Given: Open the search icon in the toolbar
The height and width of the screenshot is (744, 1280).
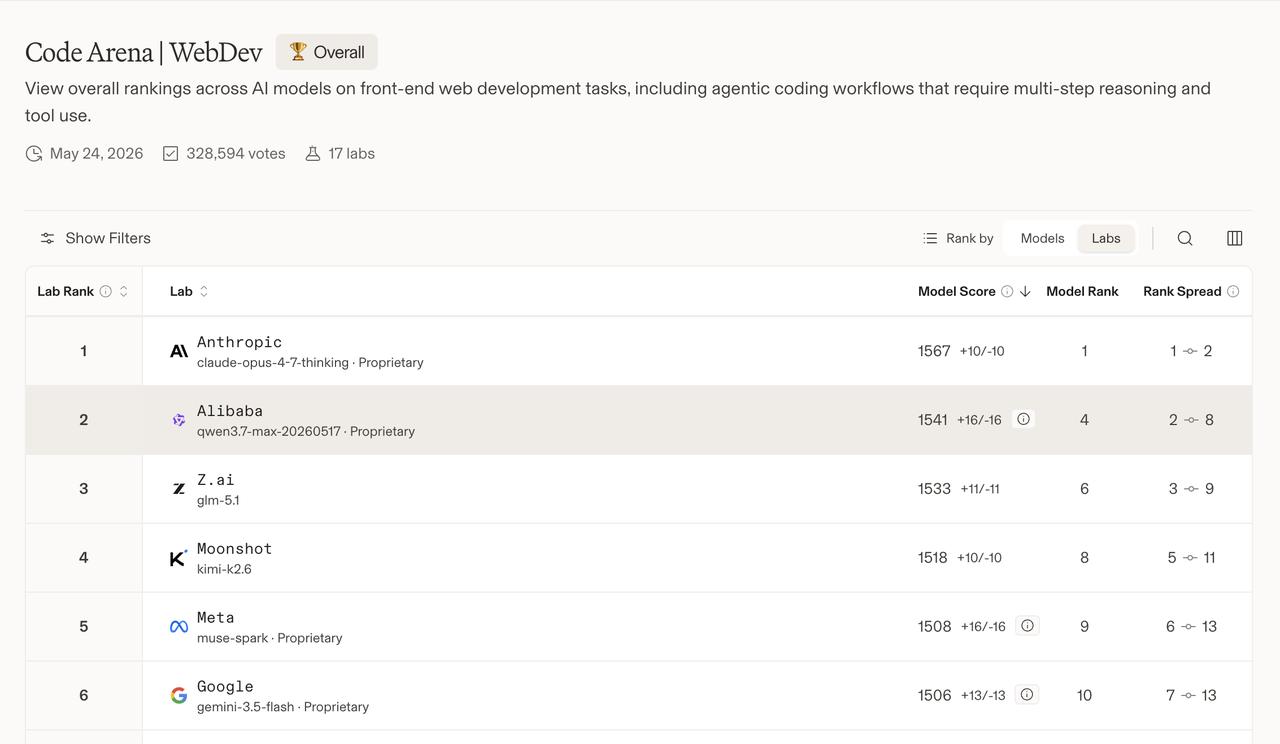Looking at the screenshot, I should click(x=1185, y=238).
